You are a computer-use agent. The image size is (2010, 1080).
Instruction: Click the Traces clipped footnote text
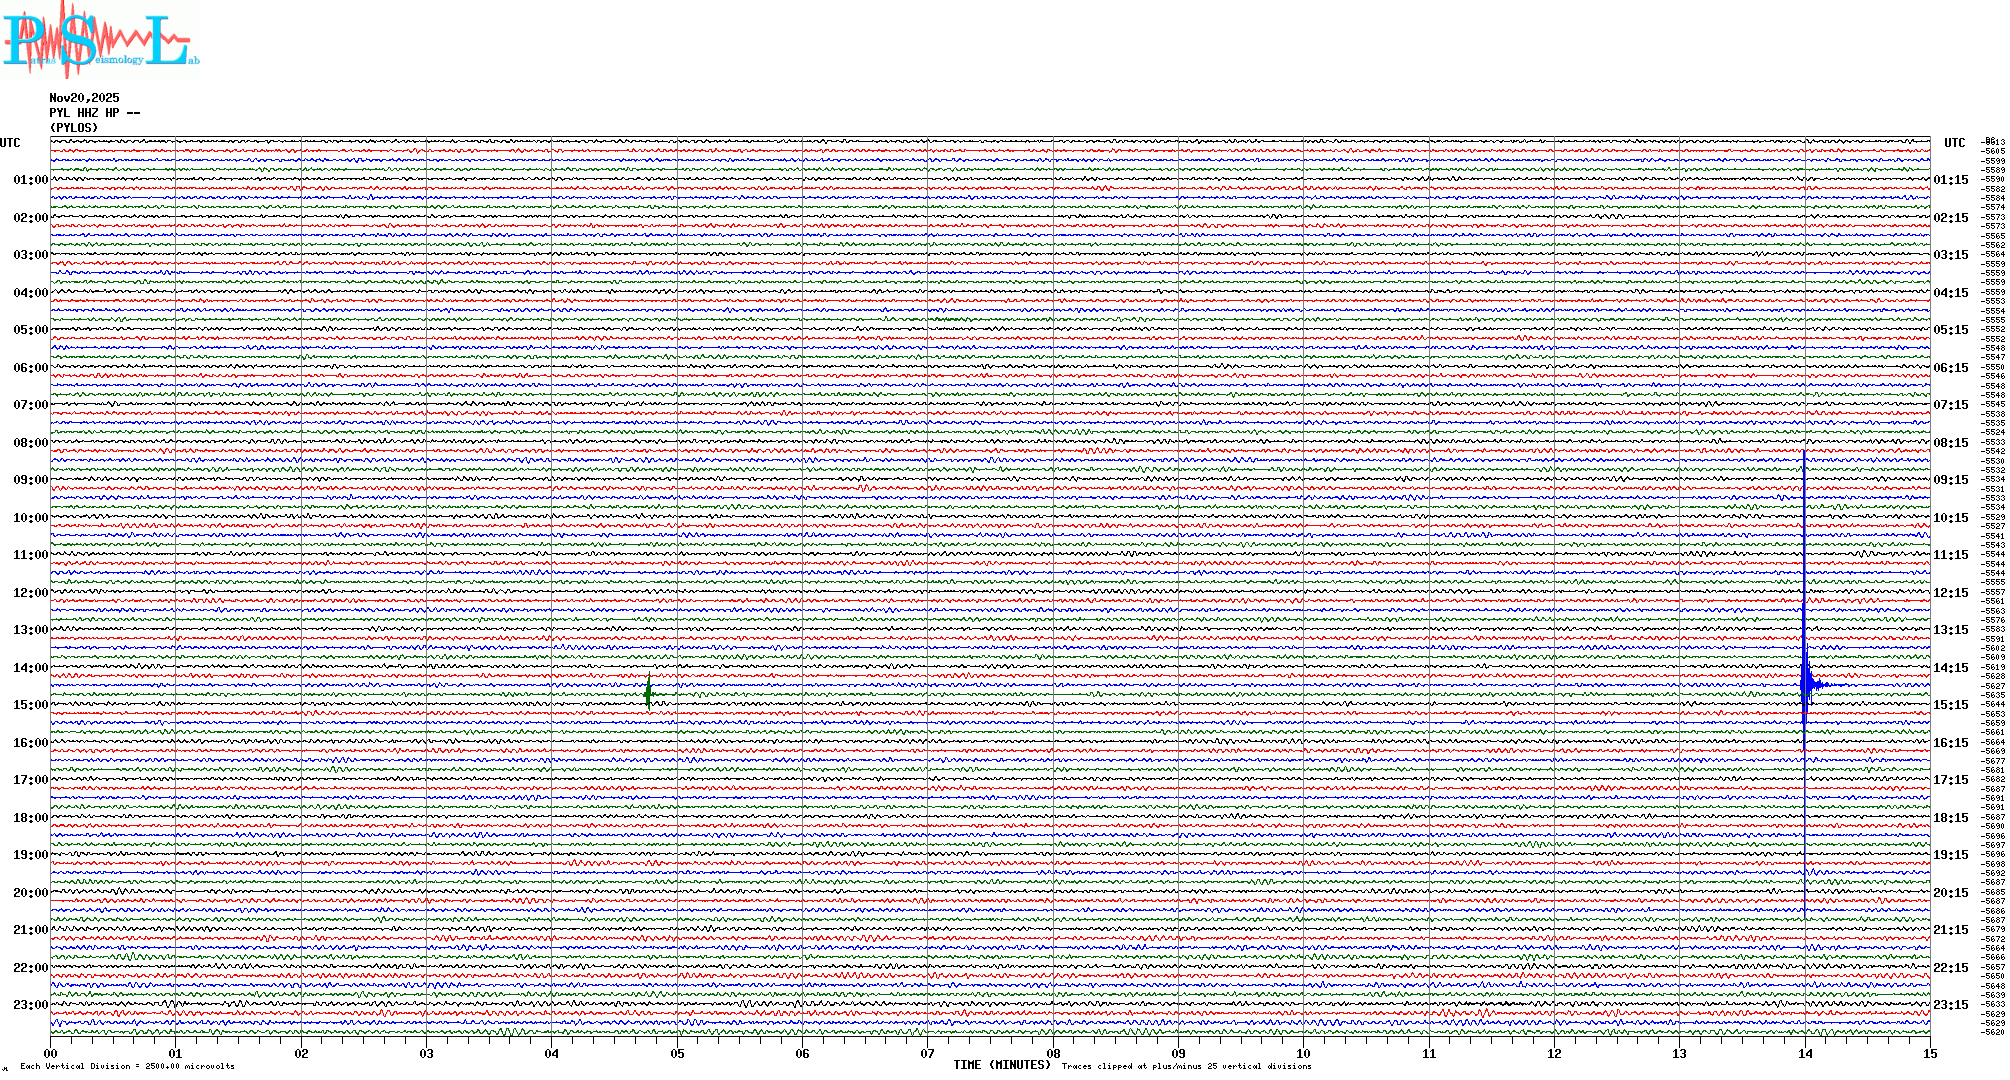1186,1067
